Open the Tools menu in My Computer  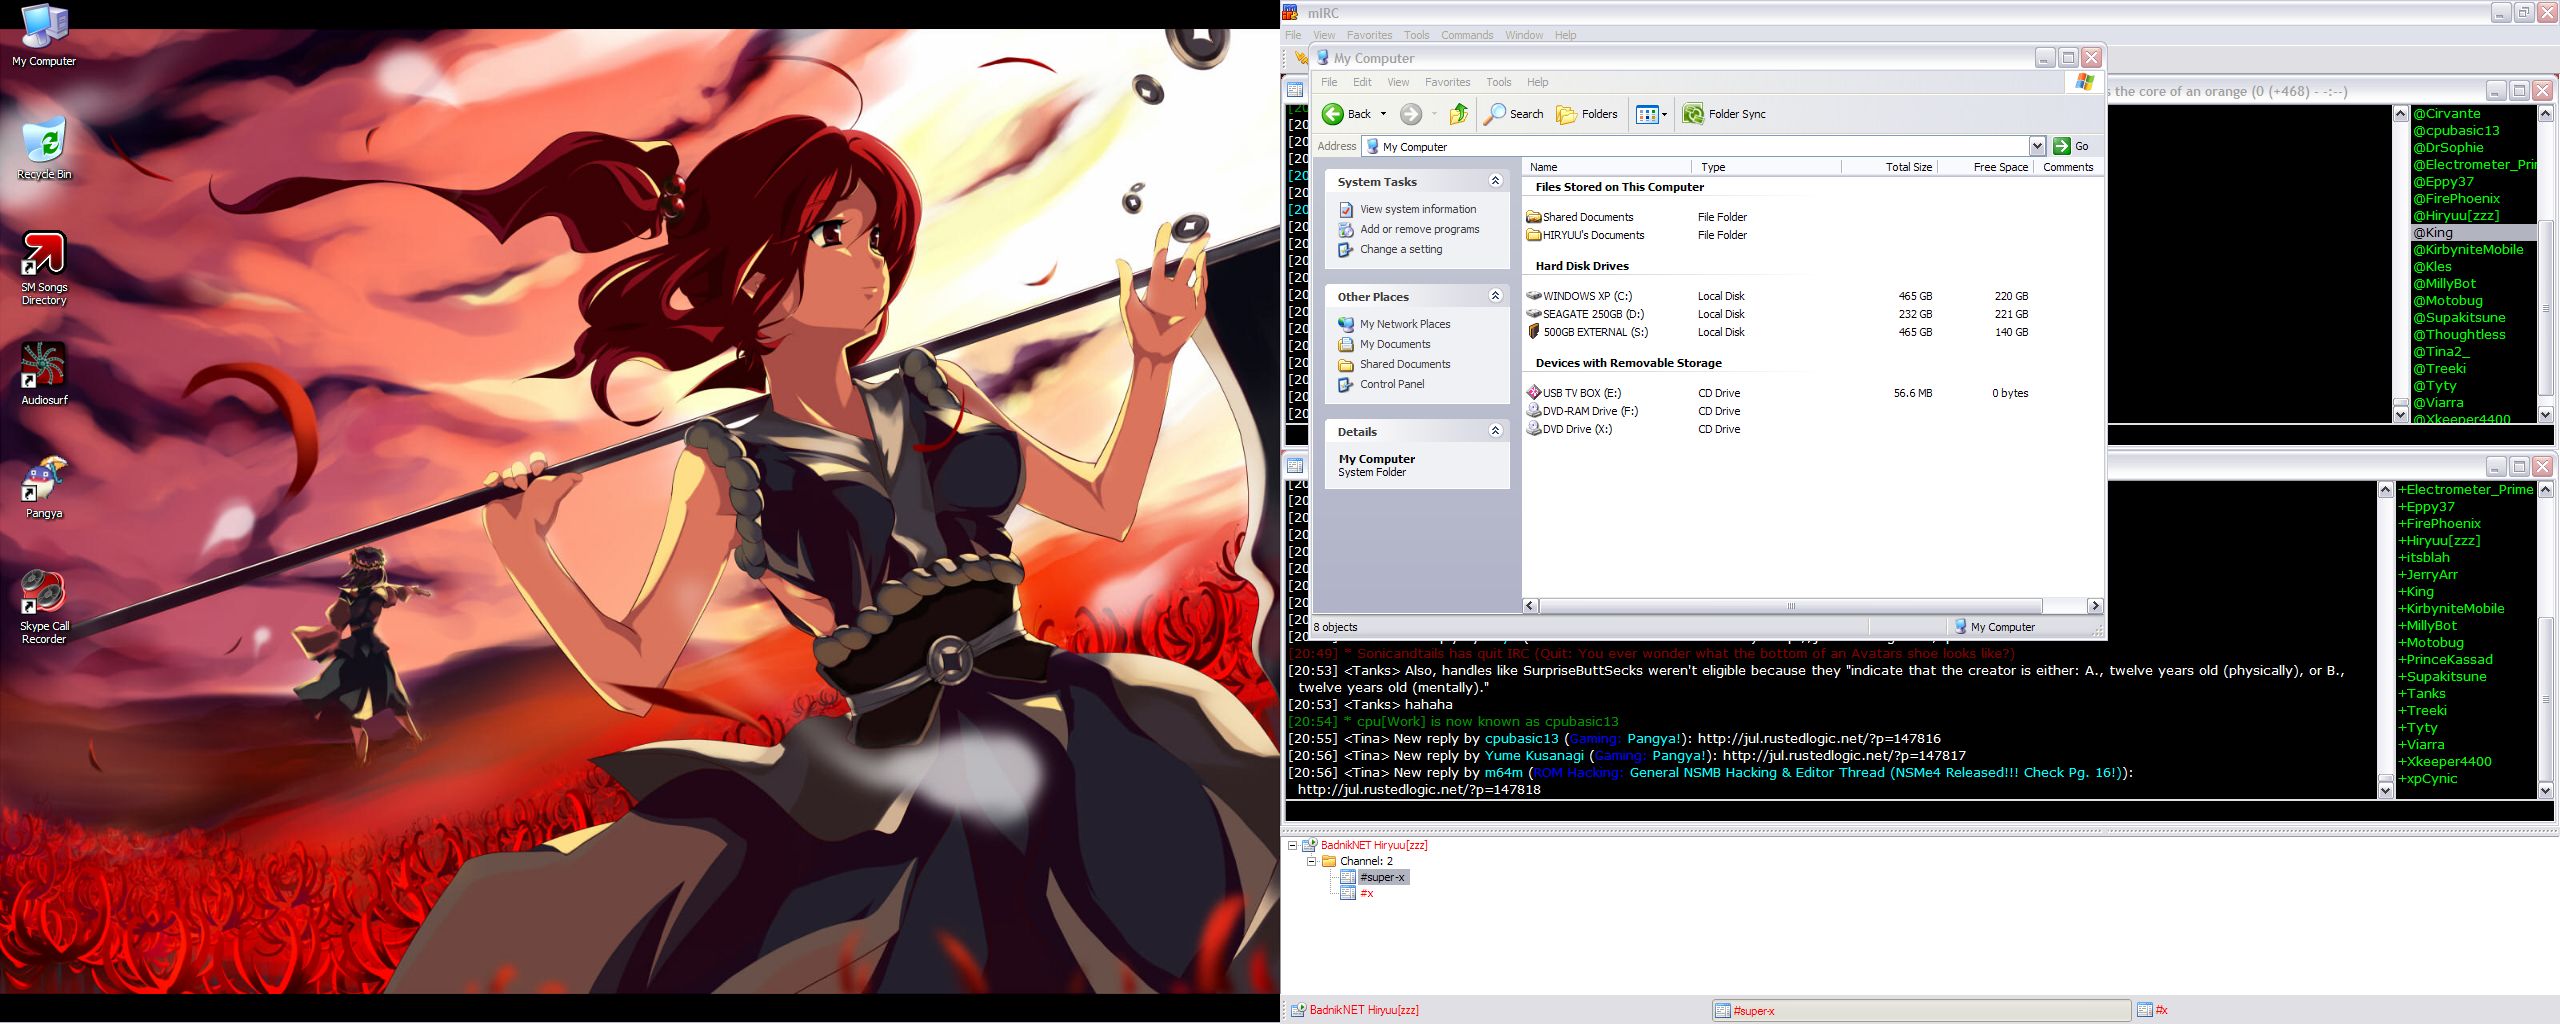point(1498,82)
